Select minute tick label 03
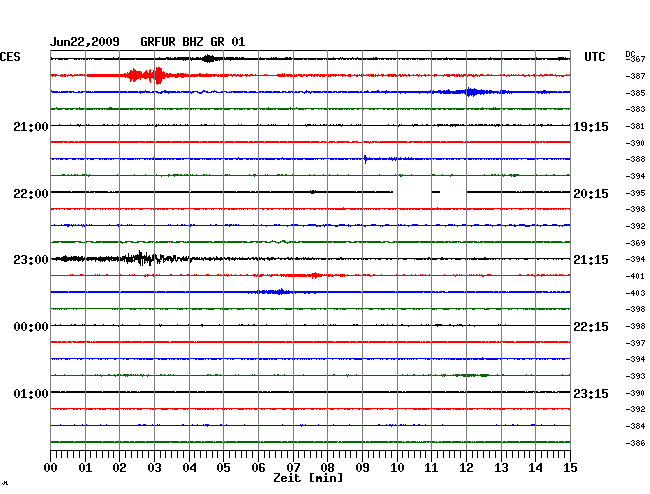This screenshot has height=494, width=650. click(x=154, y=467)
